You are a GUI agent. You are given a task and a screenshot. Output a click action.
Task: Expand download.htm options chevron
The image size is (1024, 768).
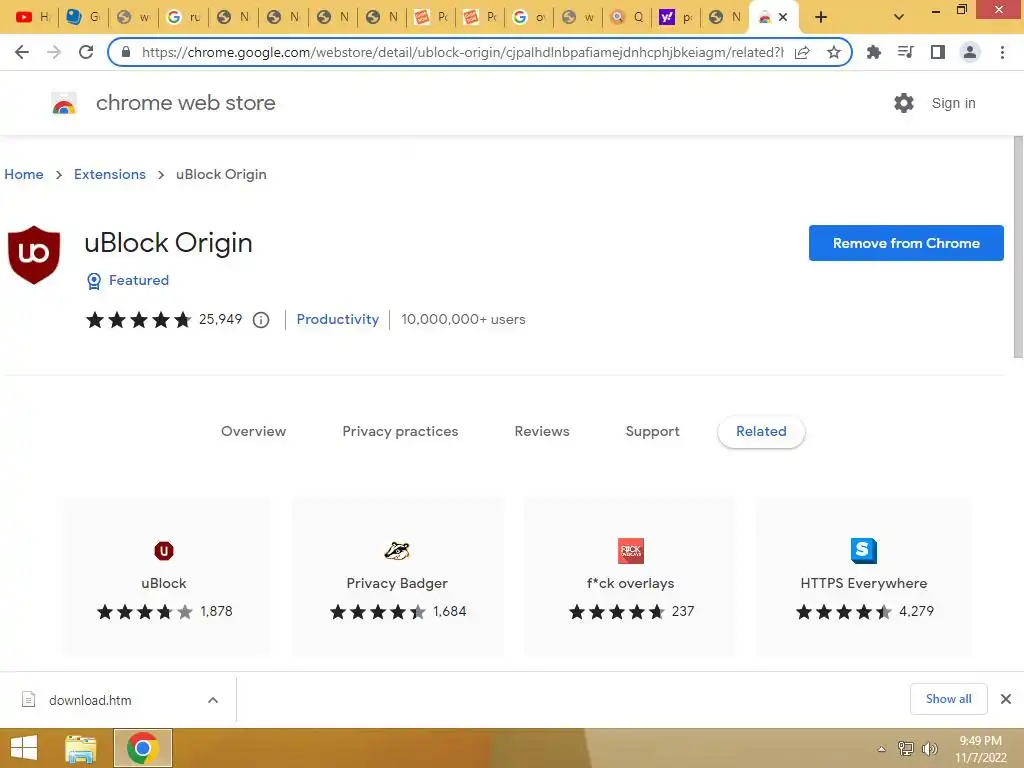pos(213,700)
